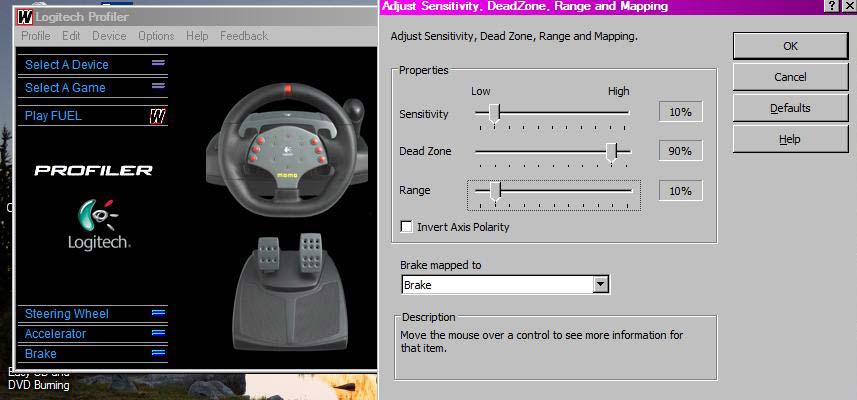
Task: Click the FUEL game icon next to Play FUEL
Action: click(x=158, y=116)
